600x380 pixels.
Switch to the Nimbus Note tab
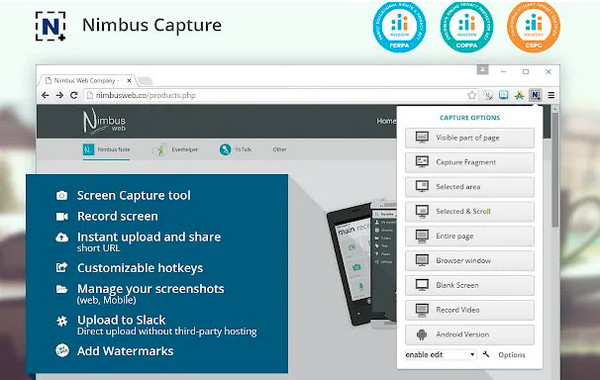click(106, 150)
